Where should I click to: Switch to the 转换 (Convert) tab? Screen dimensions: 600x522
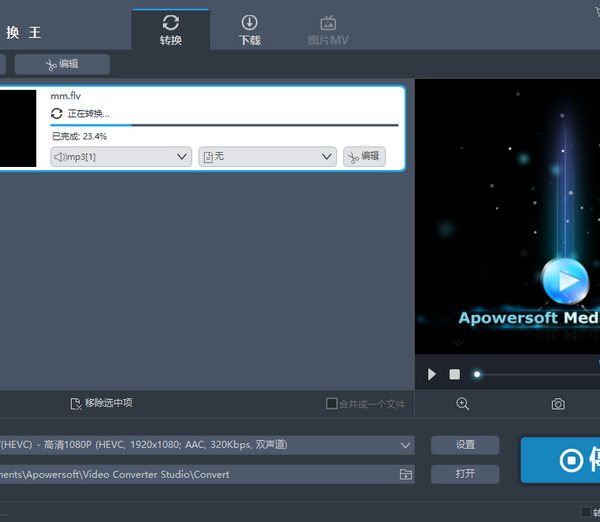[170, 29]
